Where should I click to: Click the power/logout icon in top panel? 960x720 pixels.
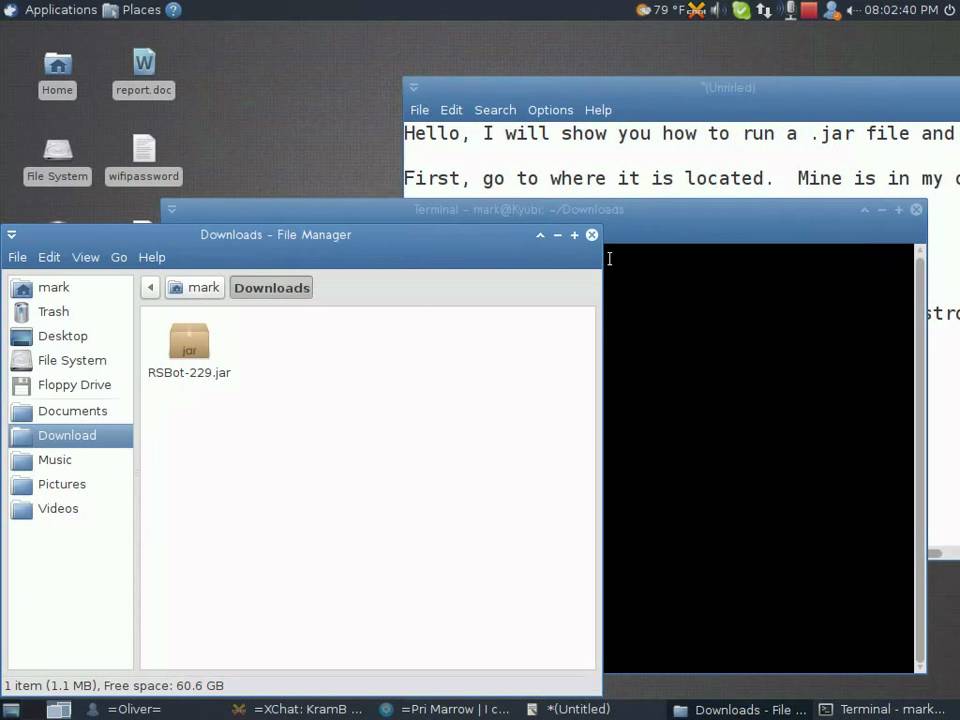(x=950, y=10)
